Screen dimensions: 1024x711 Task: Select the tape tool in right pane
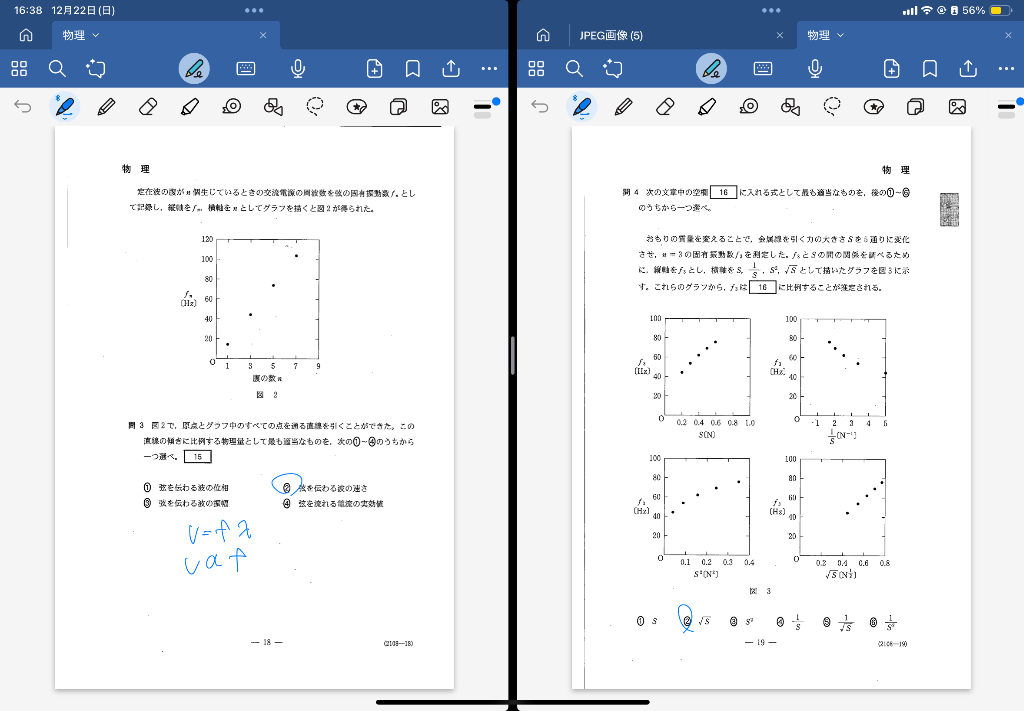(x=749, y=107)
